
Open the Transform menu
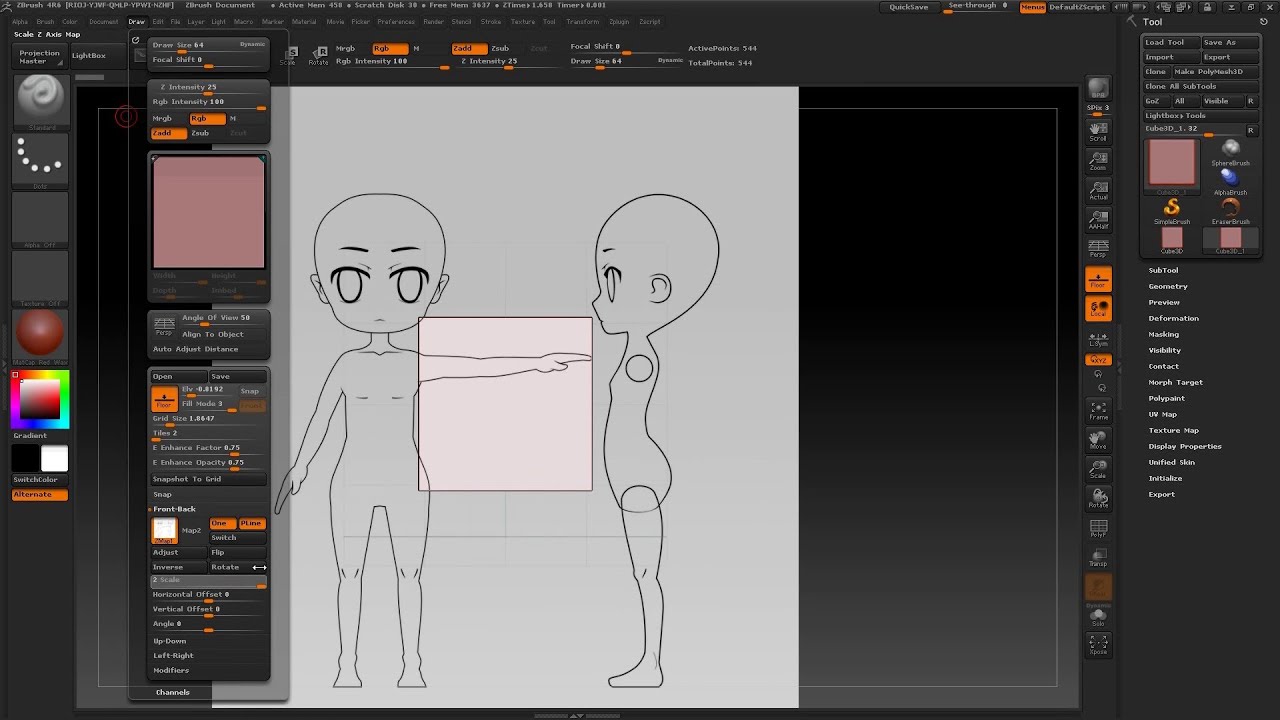pyautogui.click(x=582, y=21)
